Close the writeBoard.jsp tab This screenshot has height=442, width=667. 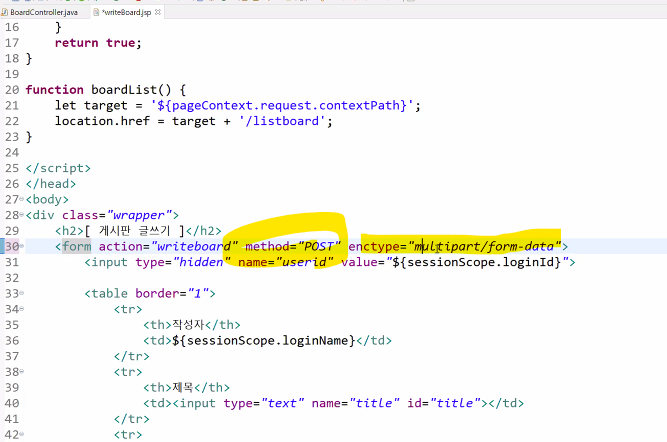pyautogui.click(x=158, y=12)
